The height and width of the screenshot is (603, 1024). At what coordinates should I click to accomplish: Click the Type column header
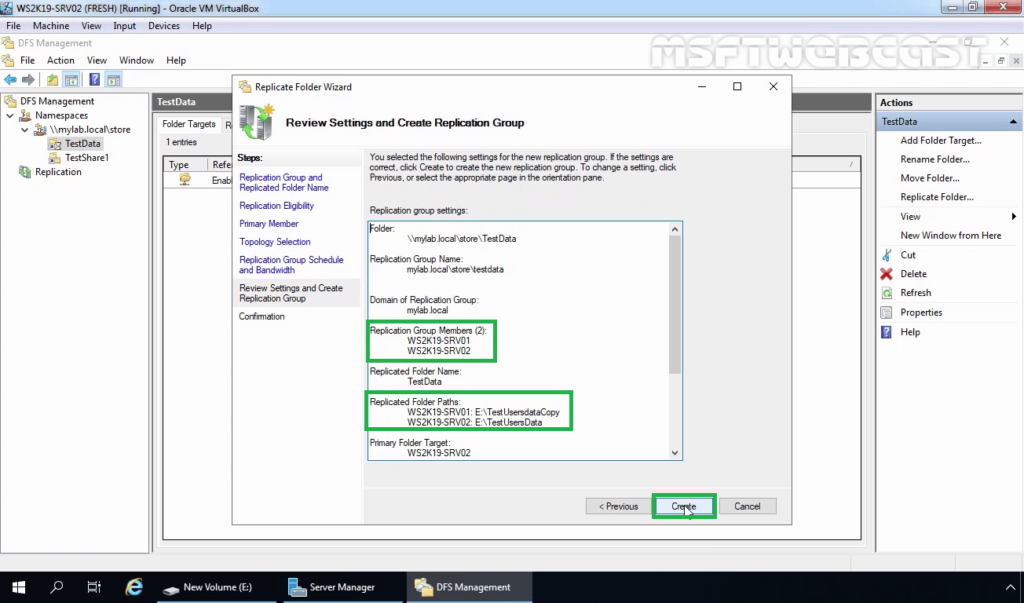(x=185, y=165)
